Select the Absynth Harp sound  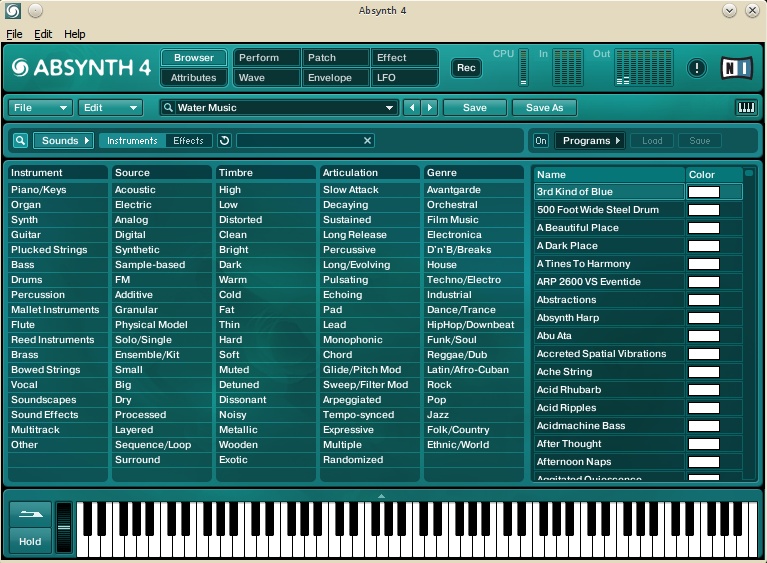tap(609, 318)
